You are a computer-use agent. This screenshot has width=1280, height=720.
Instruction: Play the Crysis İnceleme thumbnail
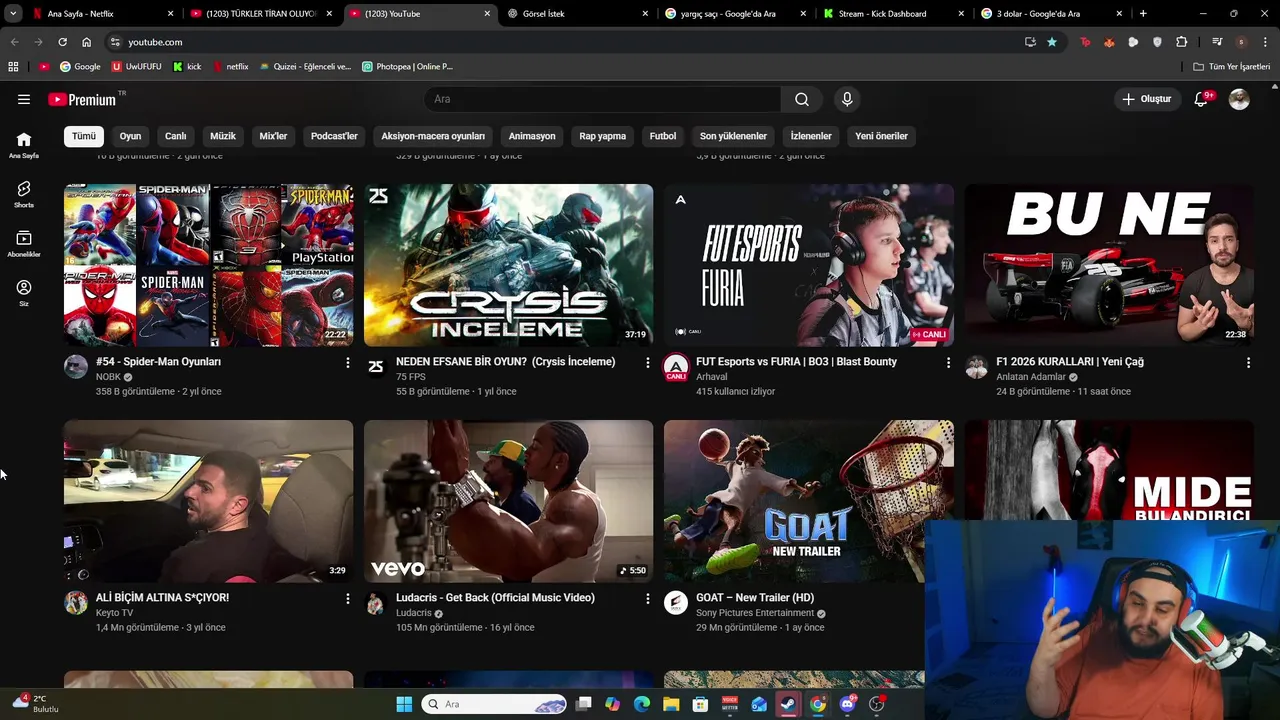[x=509, y=265]
